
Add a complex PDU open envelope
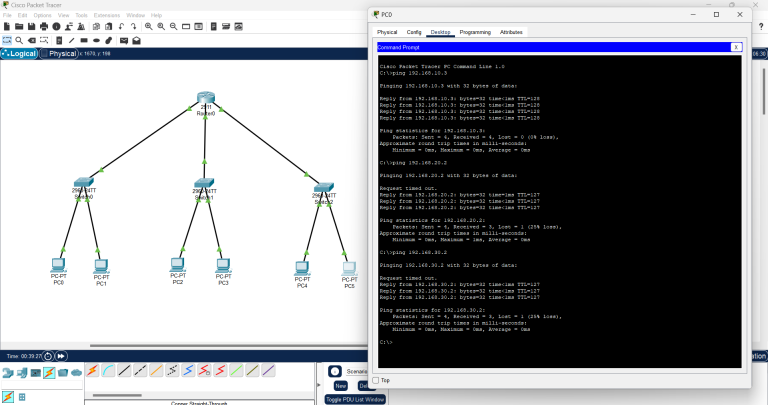tap(137, 40)
